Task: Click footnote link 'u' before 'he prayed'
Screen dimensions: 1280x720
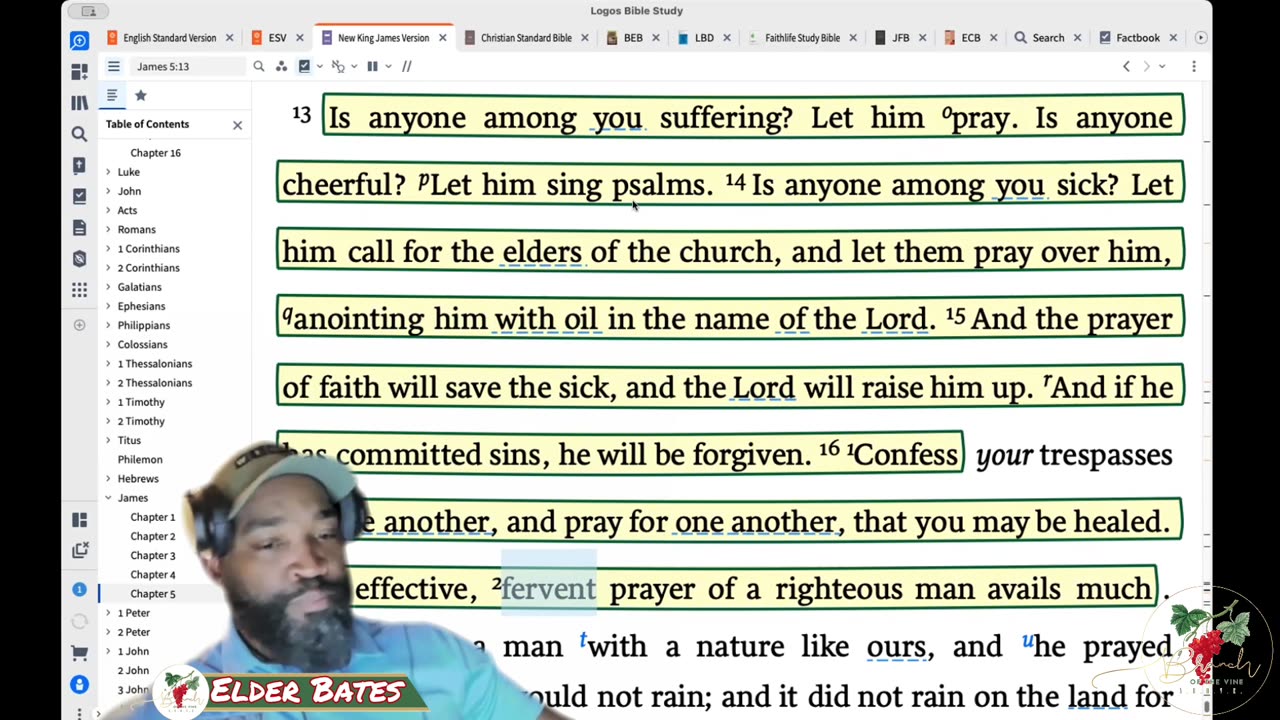Action: [x=1027, y=641]
